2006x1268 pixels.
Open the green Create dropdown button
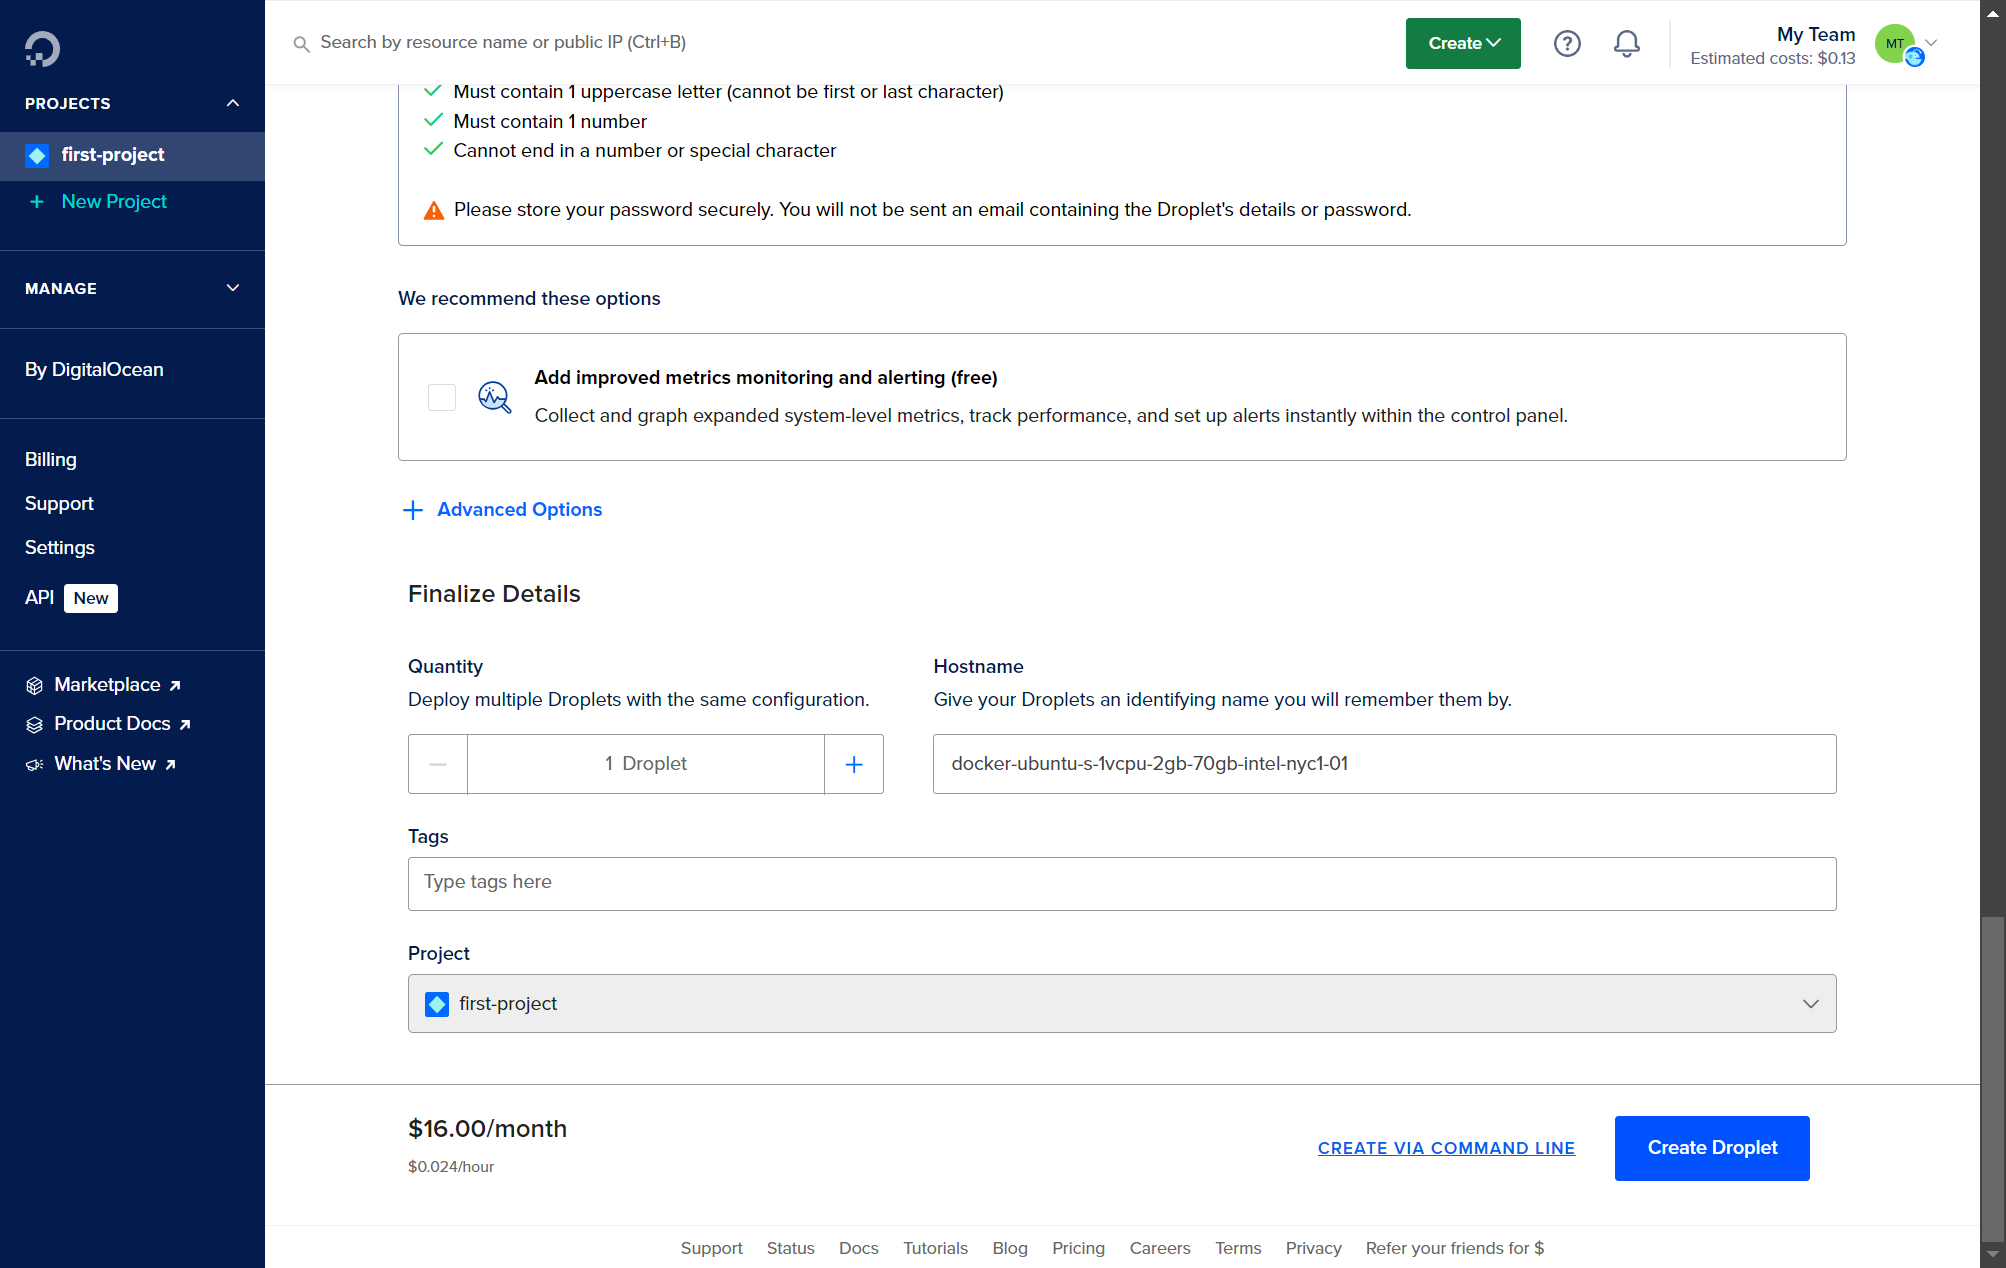[x=1463, y=43]
